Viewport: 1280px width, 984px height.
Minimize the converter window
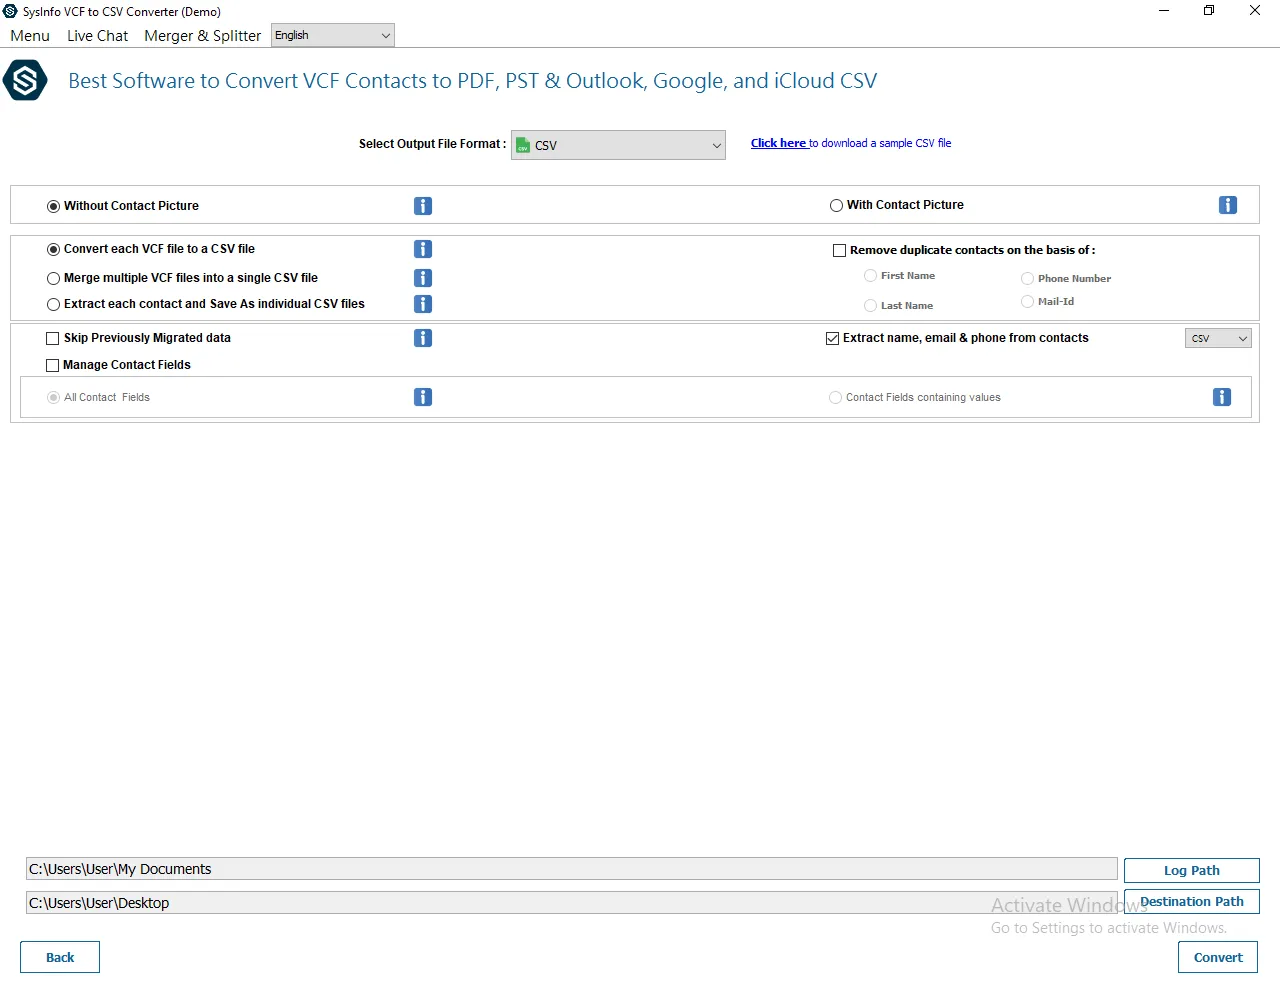[1164, 11]
